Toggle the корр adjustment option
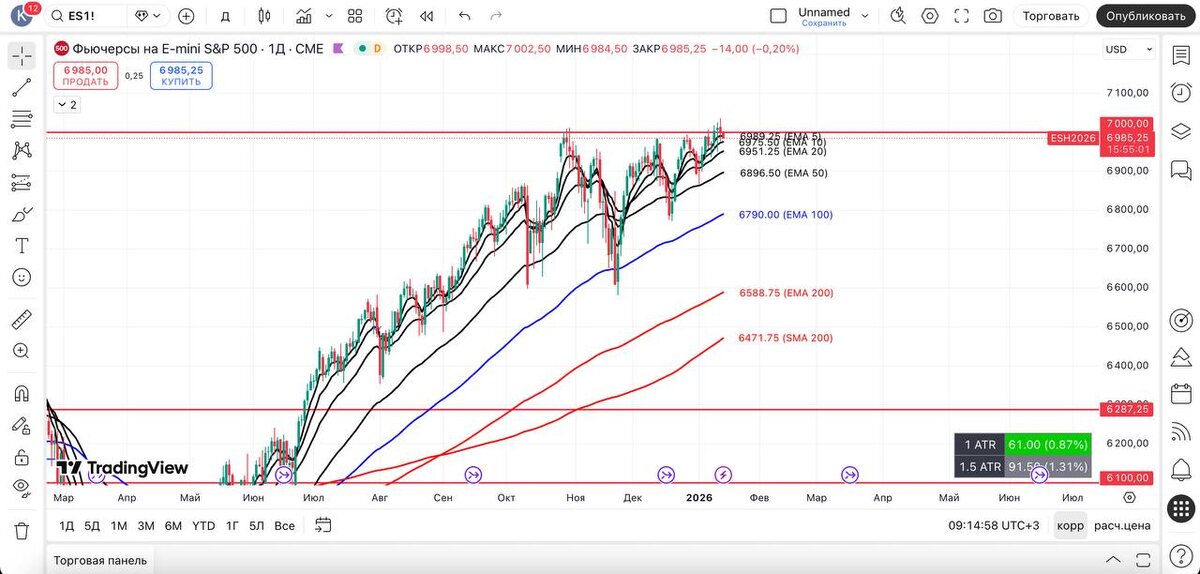 click(1069, 525)
